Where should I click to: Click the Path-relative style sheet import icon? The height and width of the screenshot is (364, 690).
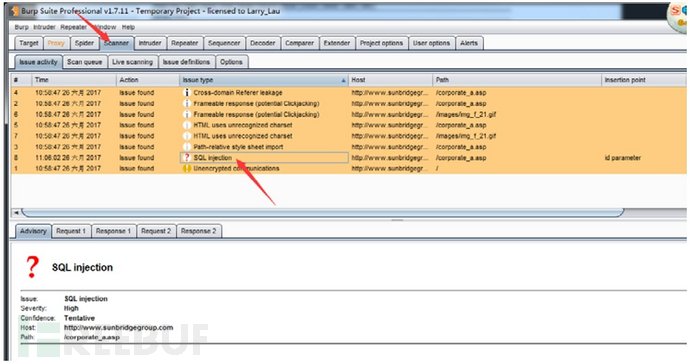pos(187,147)
